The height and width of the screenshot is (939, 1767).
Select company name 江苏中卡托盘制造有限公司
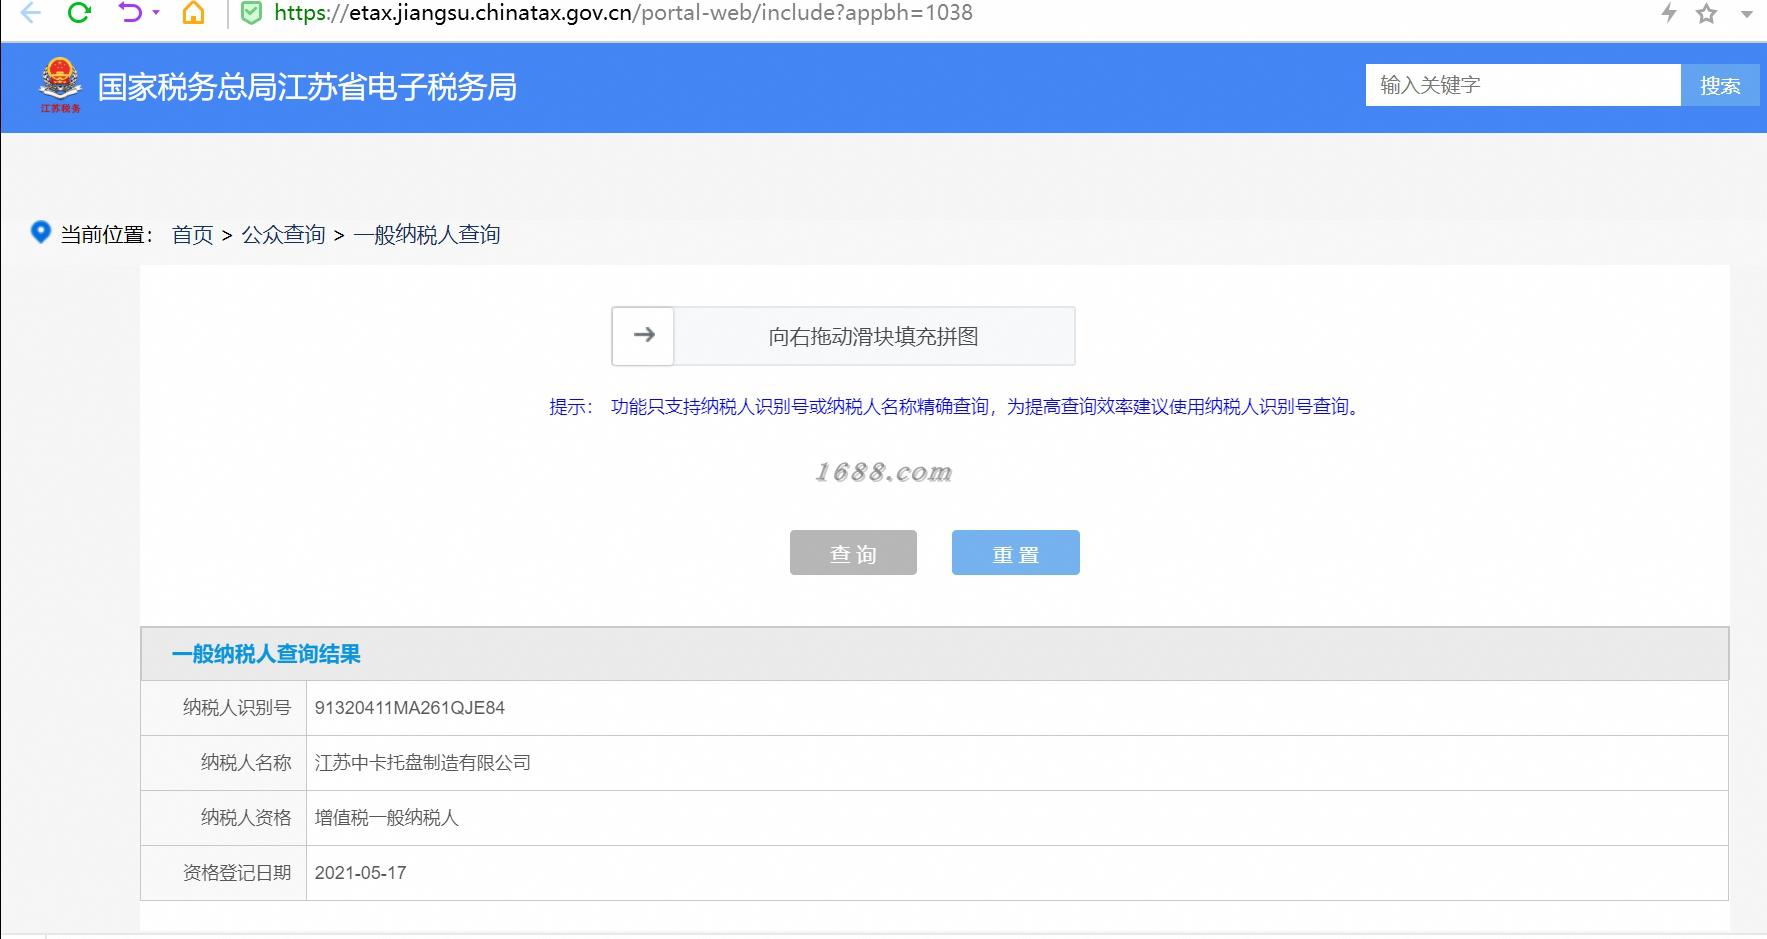pos(423,763)
